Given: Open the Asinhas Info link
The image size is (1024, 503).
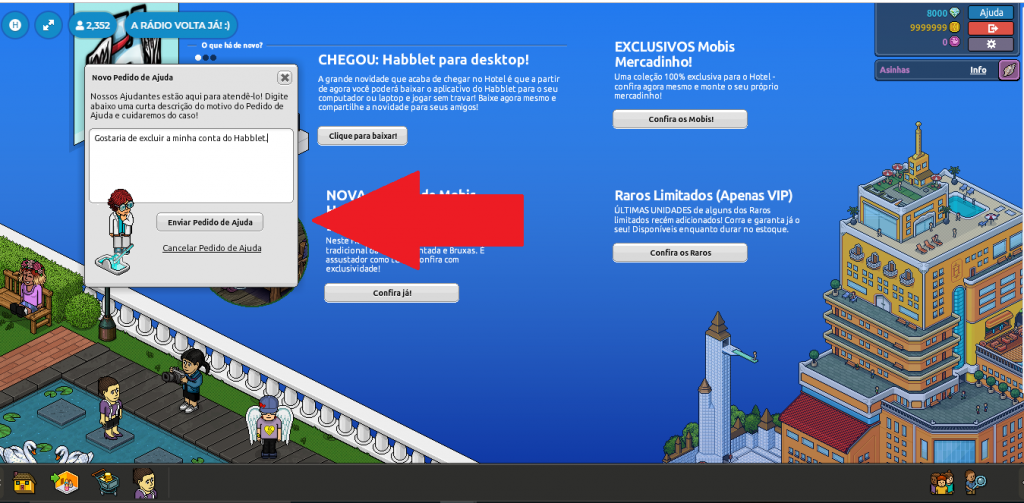Looking at the screenshot, I should point(978,70).
